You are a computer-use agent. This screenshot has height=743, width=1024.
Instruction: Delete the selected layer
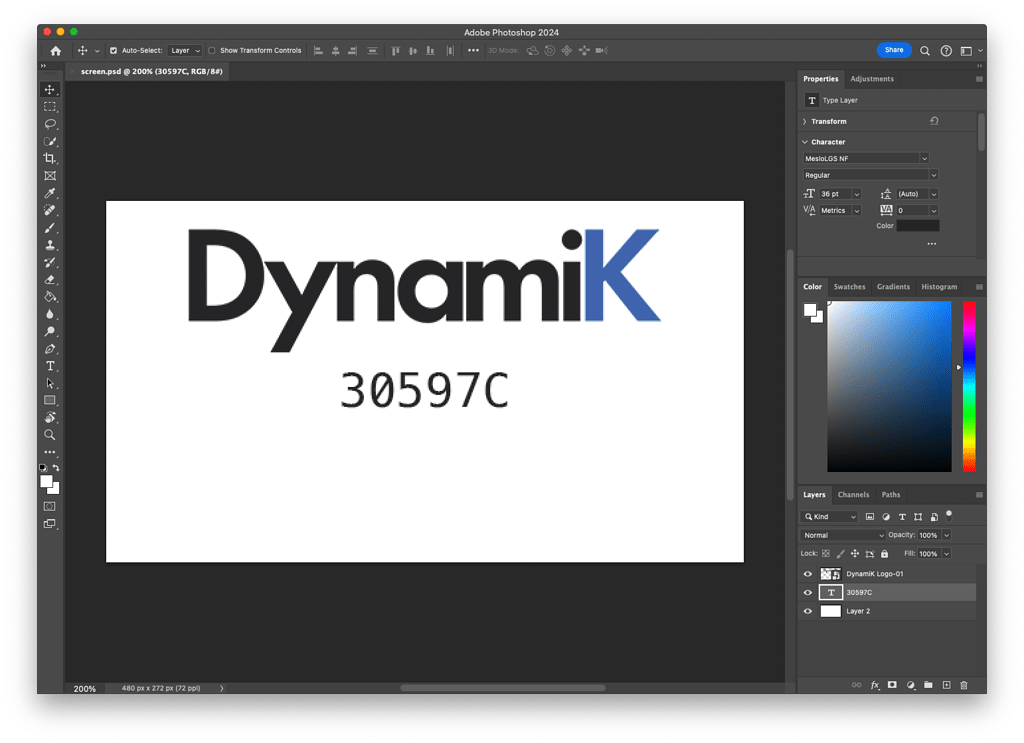point(963,685)
